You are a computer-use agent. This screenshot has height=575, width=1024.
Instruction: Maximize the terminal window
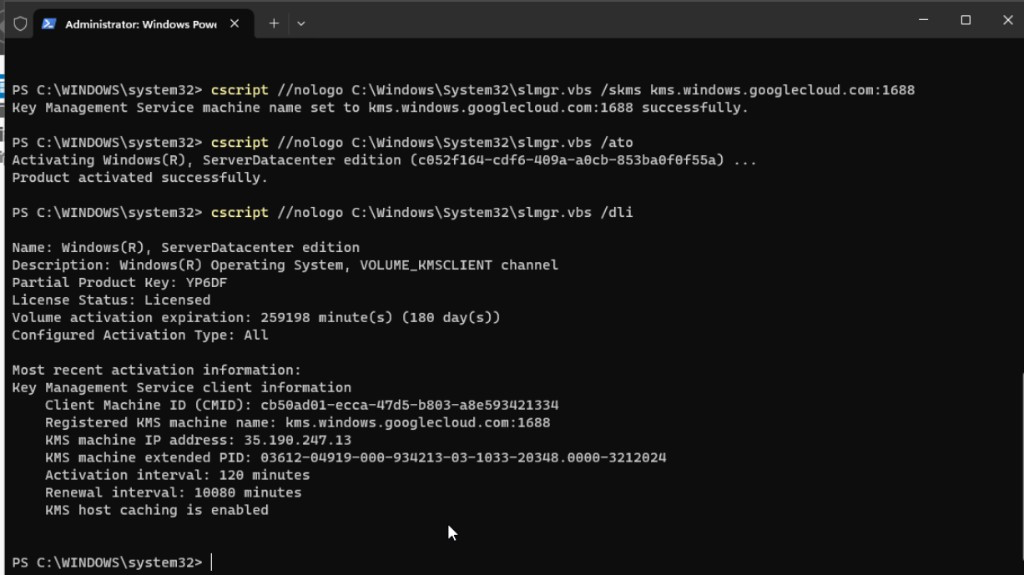pos(966,20)
